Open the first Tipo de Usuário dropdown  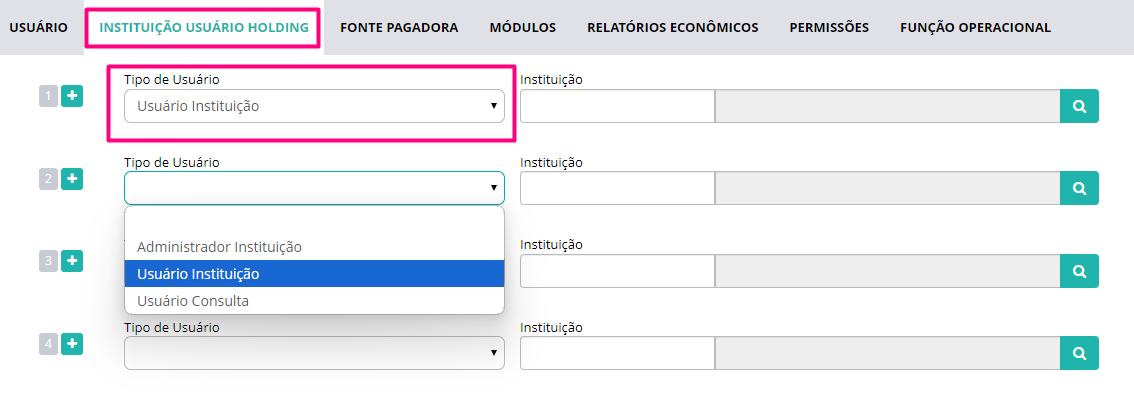(314, 106)
